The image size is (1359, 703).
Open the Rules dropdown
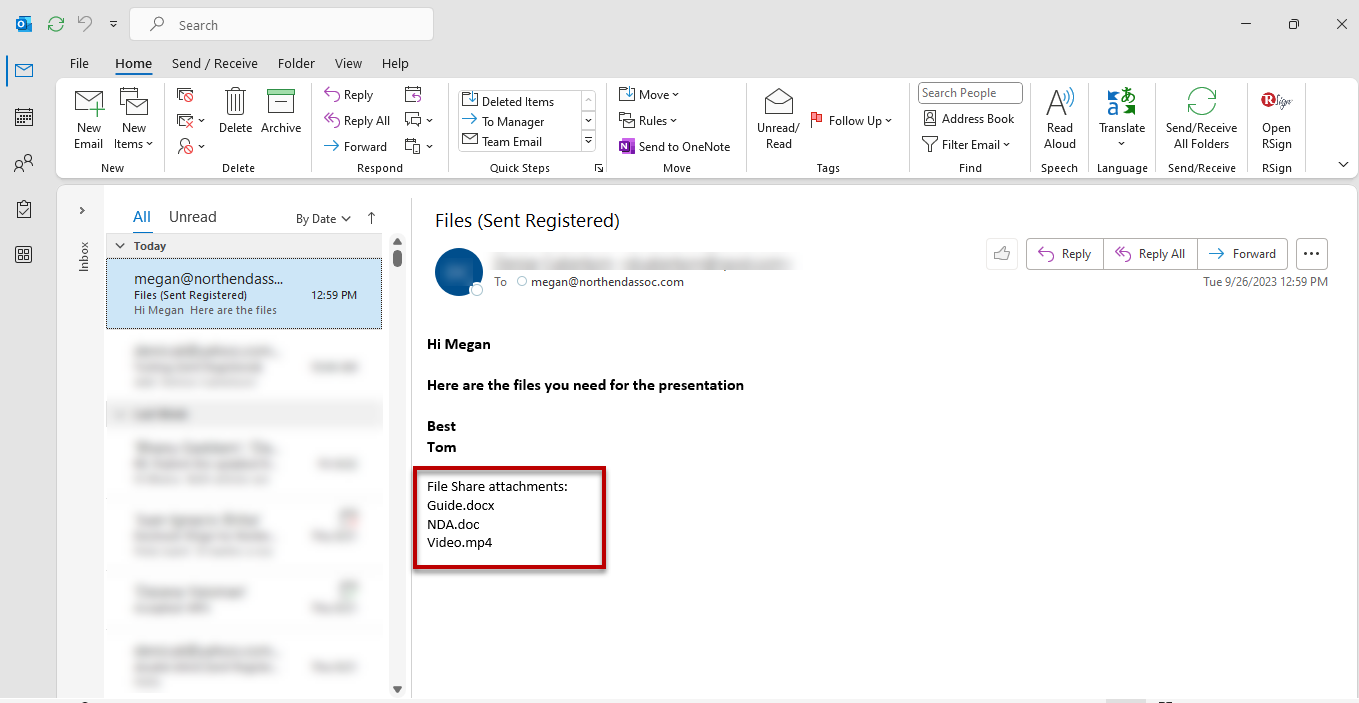click(648, 120)
